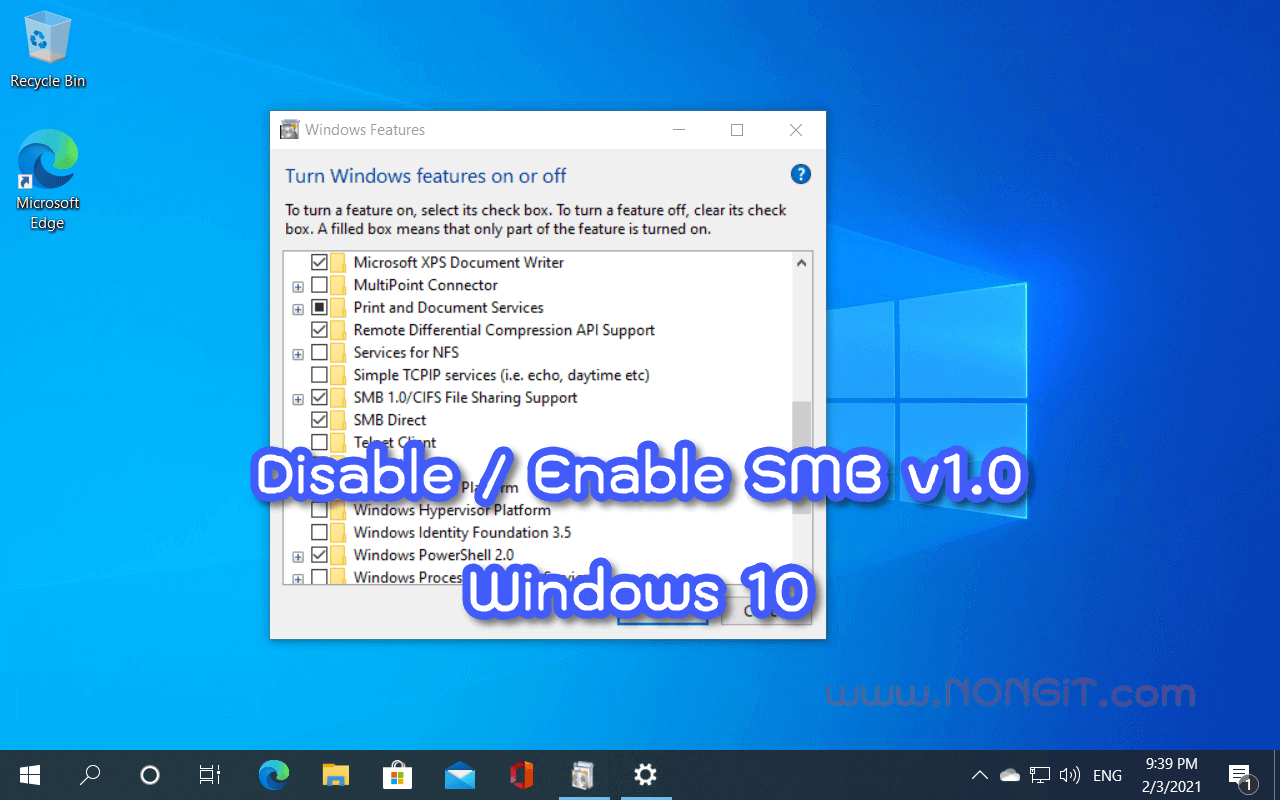The image size is (1280, 800).
Task: Open volume speaker tray icon
Action: click(x=1070, y=775)
